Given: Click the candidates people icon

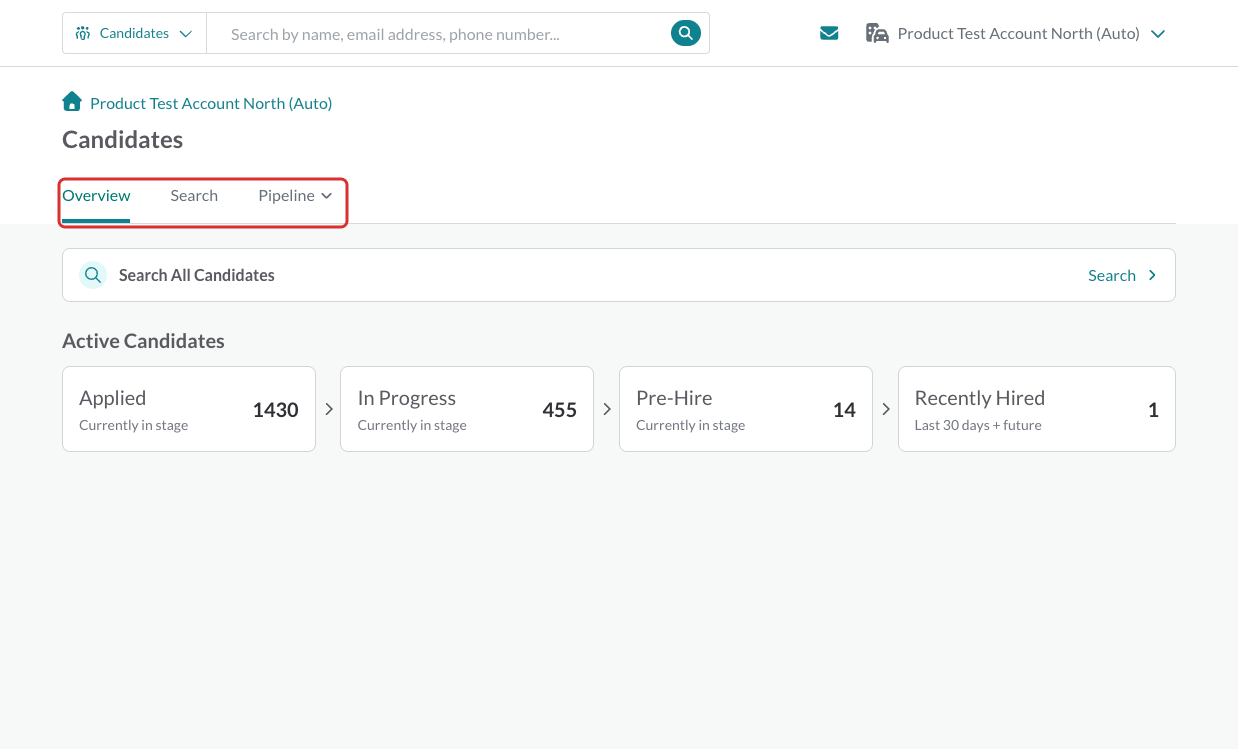Looking at the screenshot, I should point(83,33).
